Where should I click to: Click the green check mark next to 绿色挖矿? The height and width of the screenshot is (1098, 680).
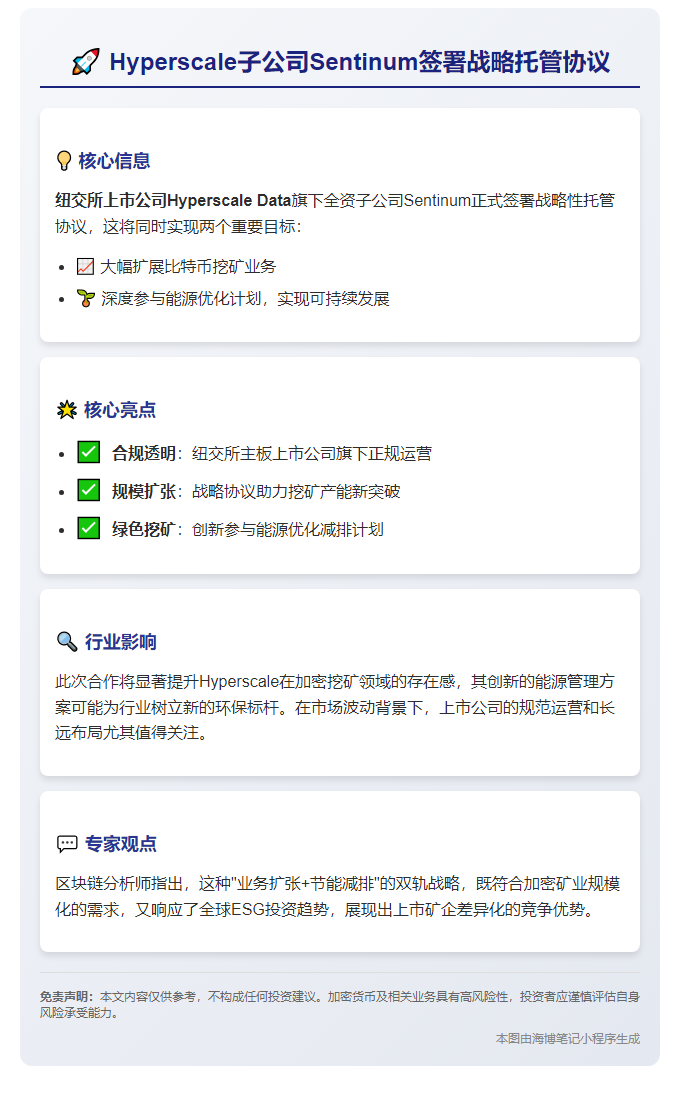88,528
